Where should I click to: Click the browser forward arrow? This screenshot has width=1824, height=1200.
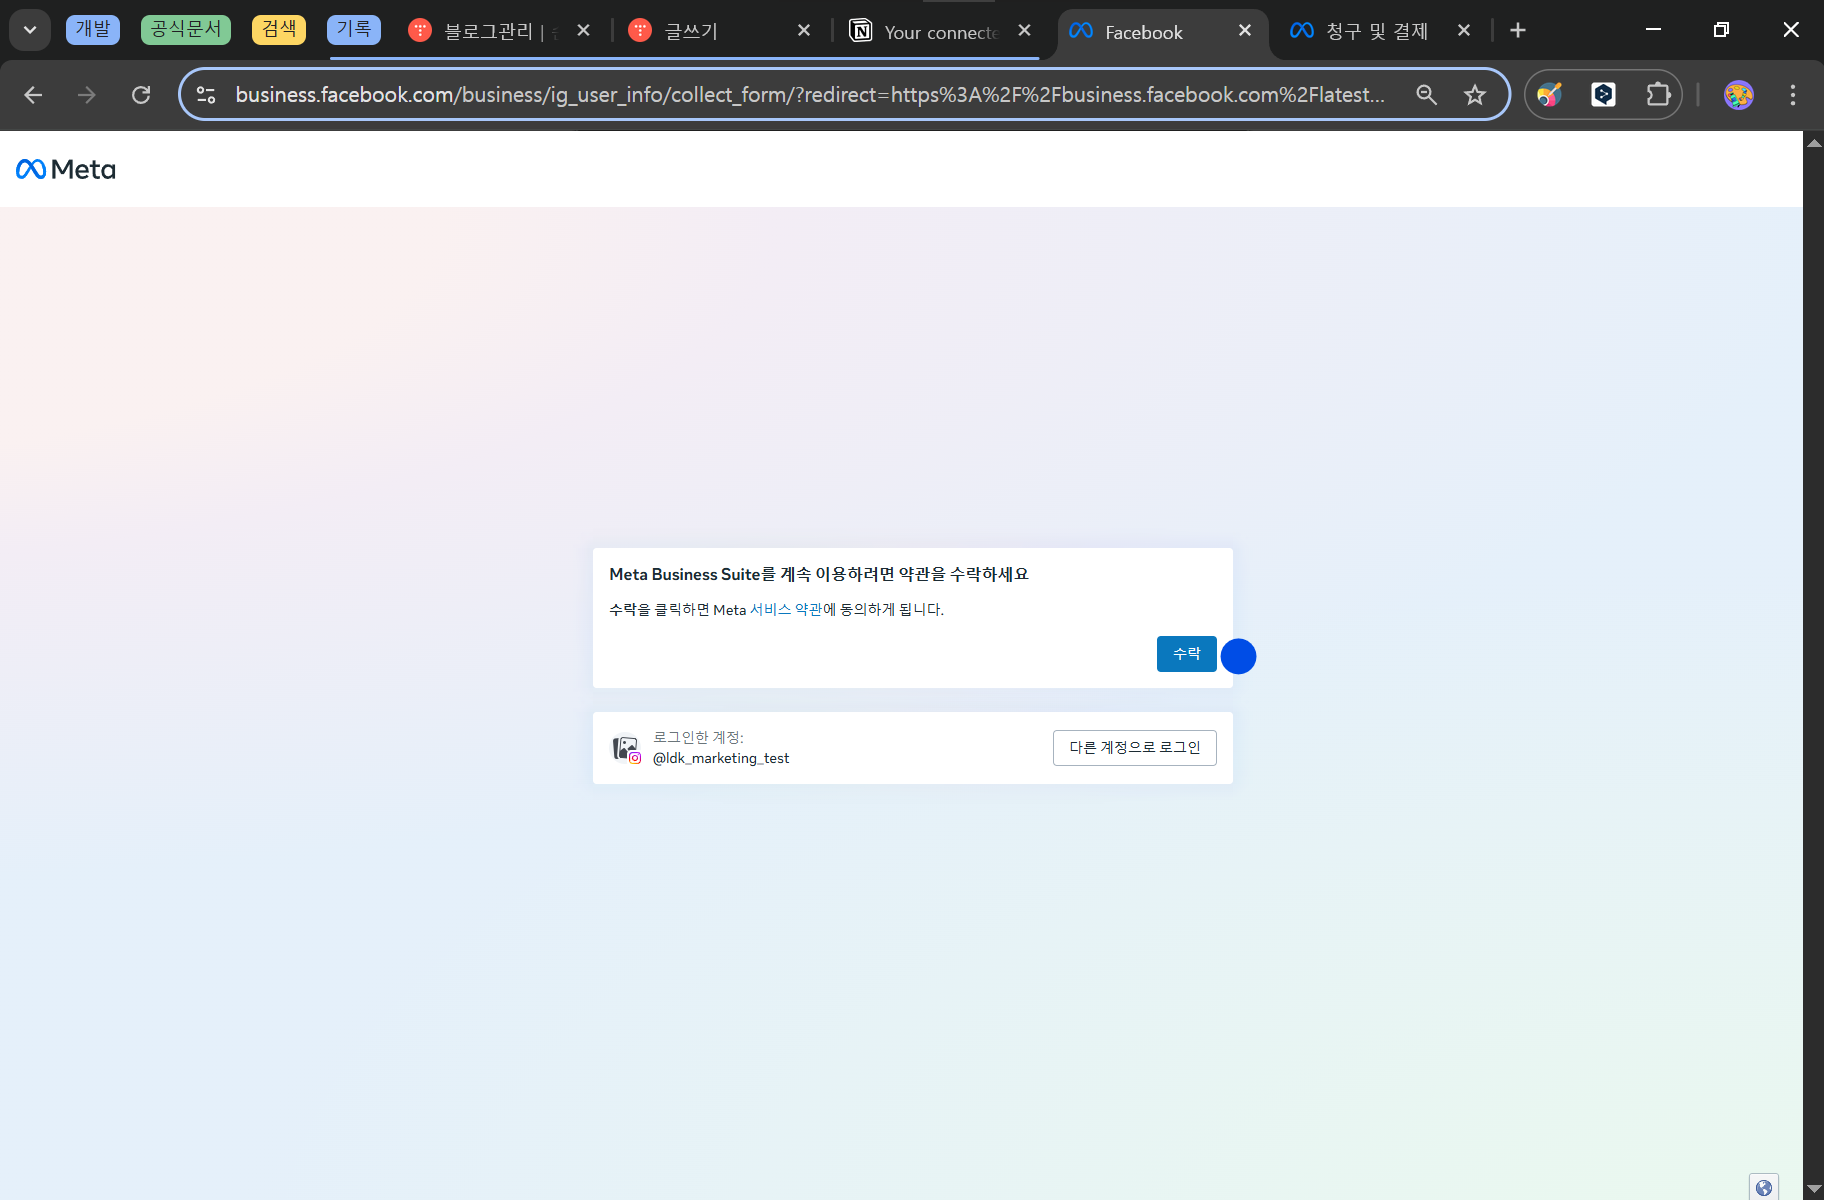87,95
